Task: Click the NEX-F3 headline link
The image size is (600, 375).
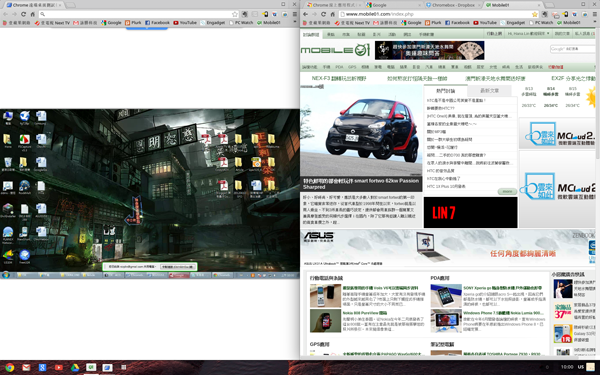Action: click(339, 78)
